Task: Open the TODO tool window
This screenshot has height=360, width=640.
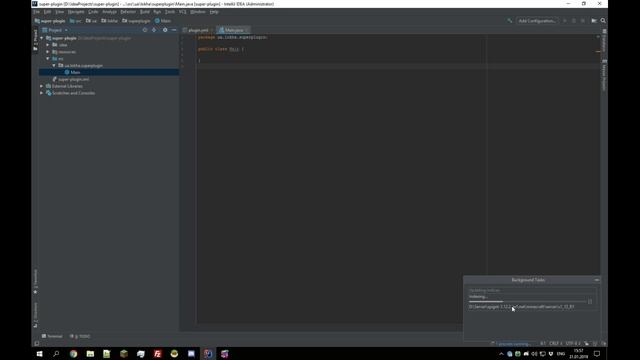Action: (x=80, y=336)
